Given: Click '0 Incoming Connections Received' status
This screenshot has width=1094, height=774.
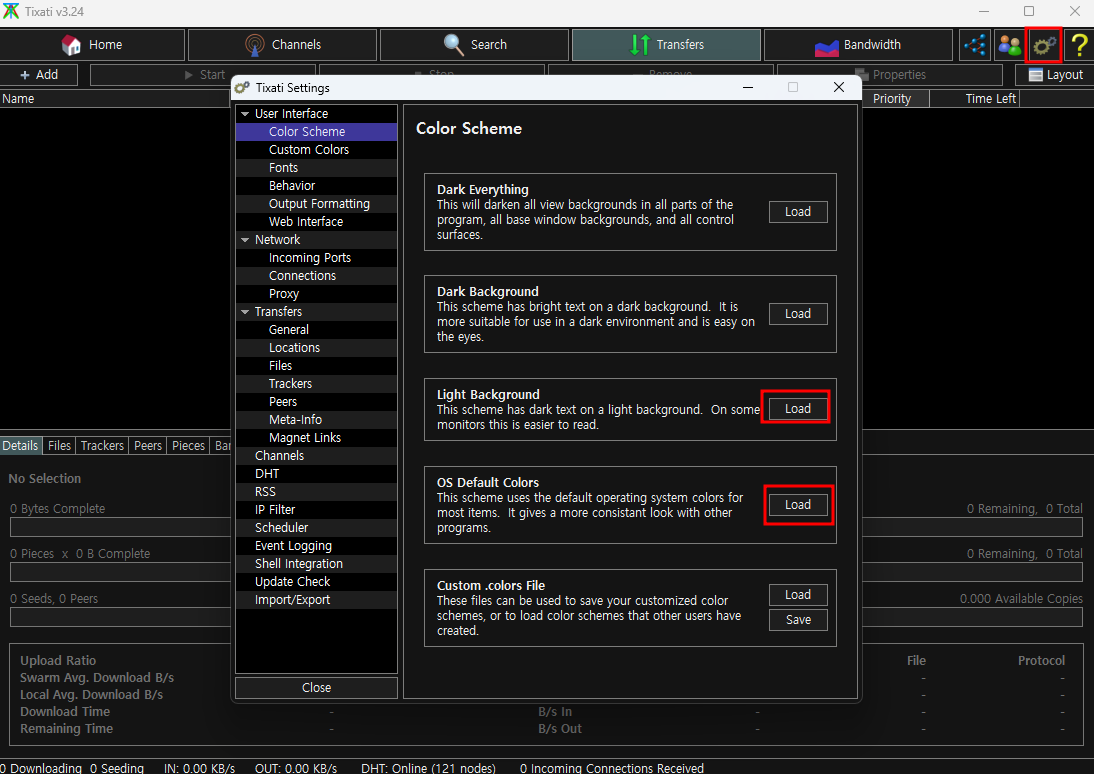Looking at the screenshot, I should click(x=612, y=768).
